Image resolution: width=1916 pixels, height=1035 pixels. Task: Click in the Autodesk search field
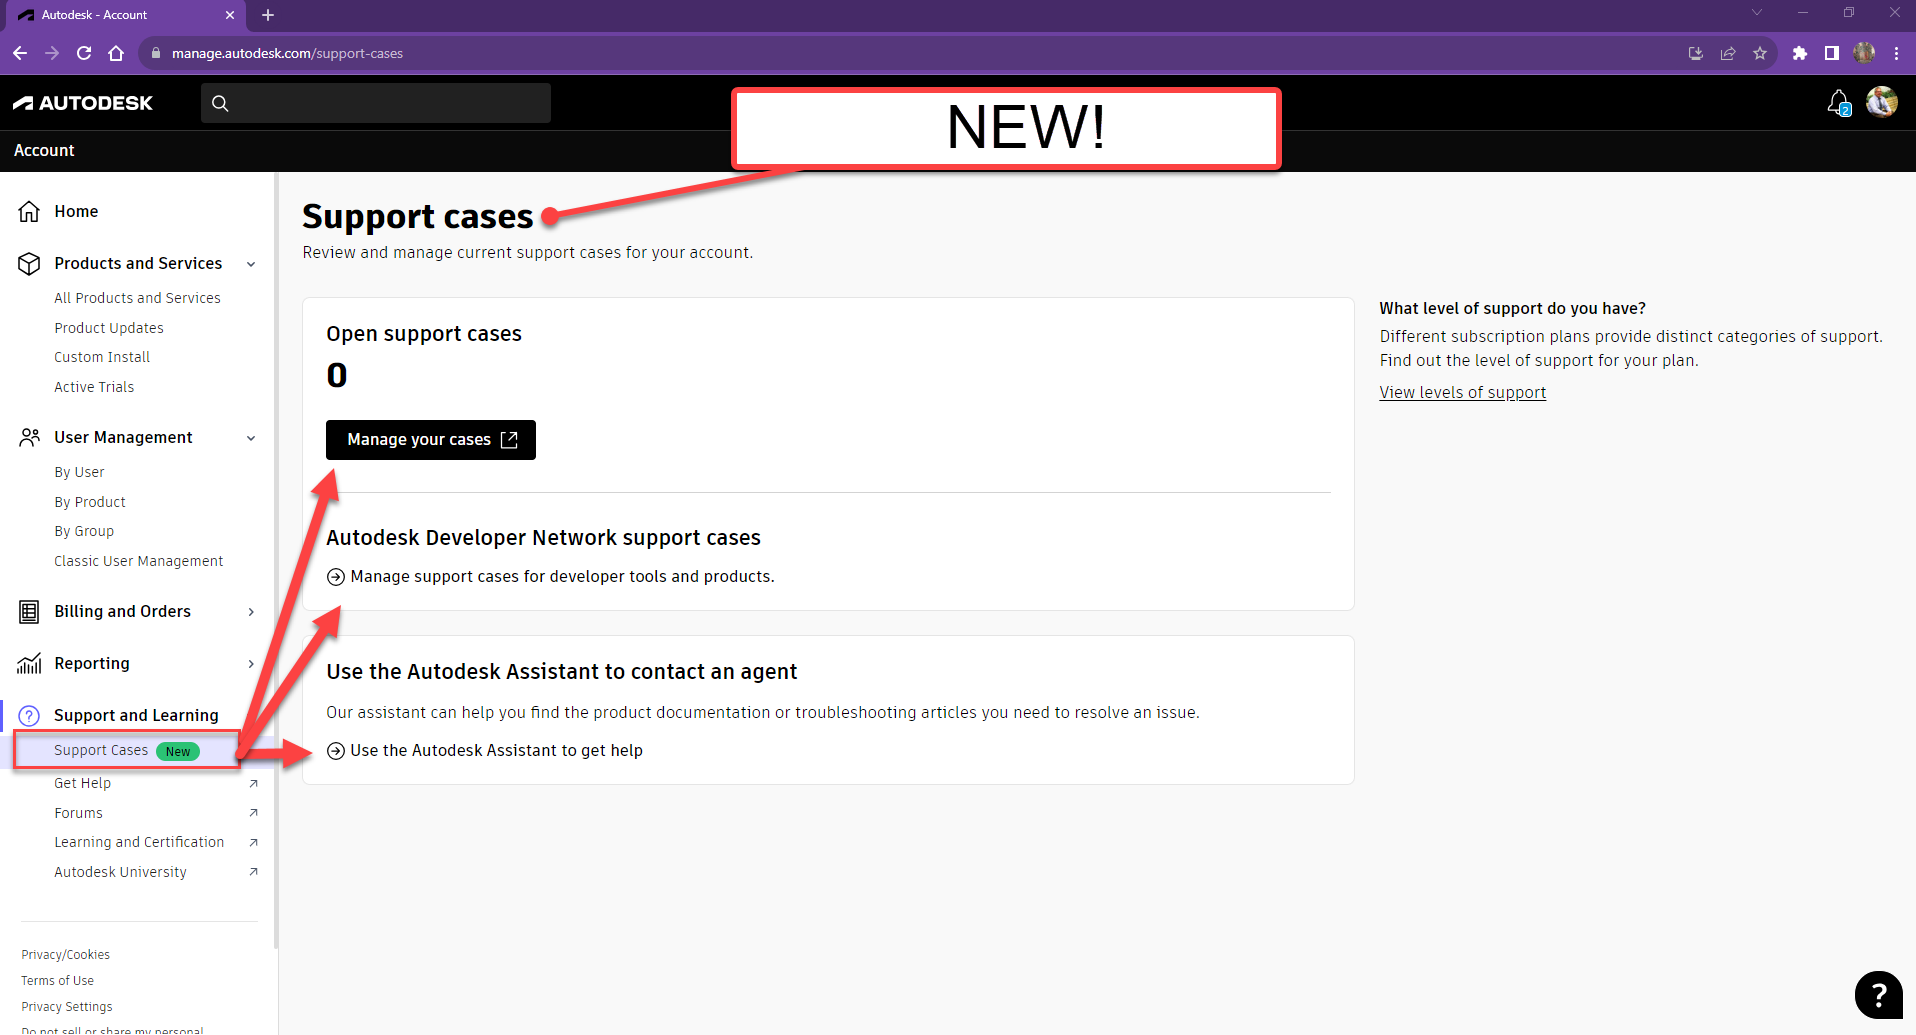click(x=376, y=103)
